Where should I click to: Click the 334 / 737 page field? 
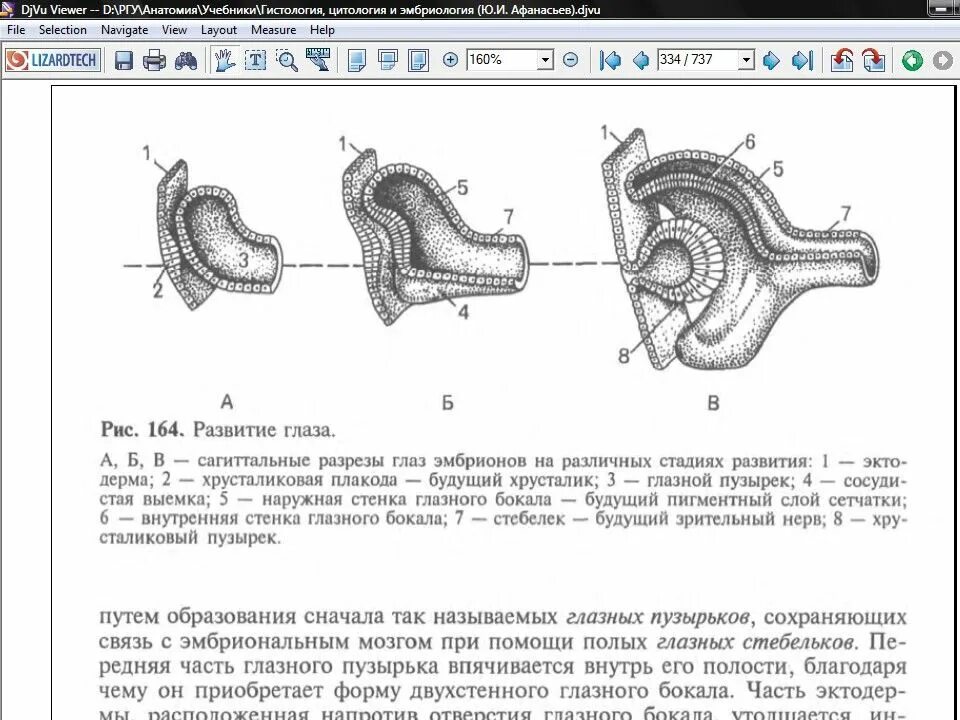698,59
